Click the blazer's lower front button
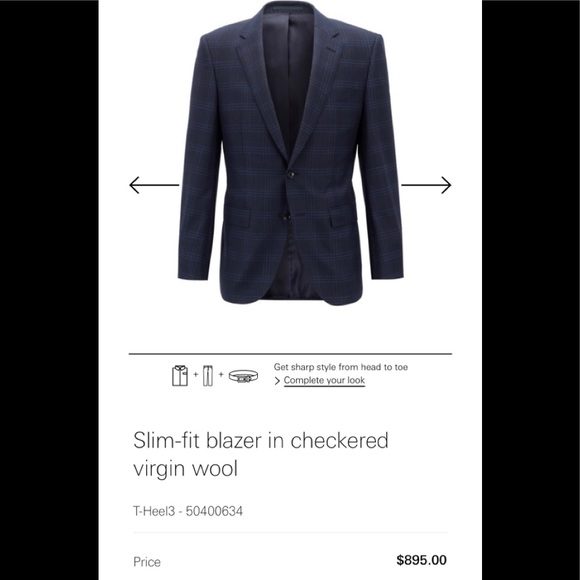 pyautogui.click(x=286, y=217)
